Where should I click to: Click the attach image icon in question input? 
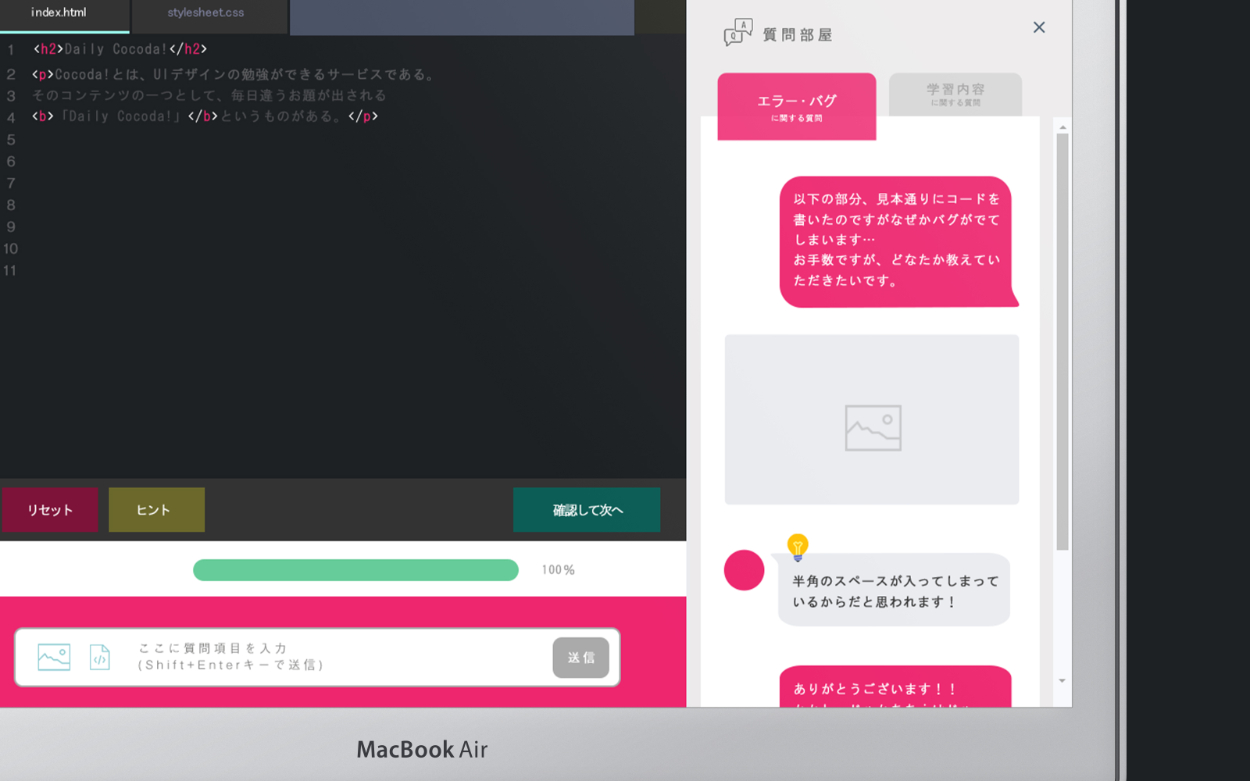tap(54, 657)
